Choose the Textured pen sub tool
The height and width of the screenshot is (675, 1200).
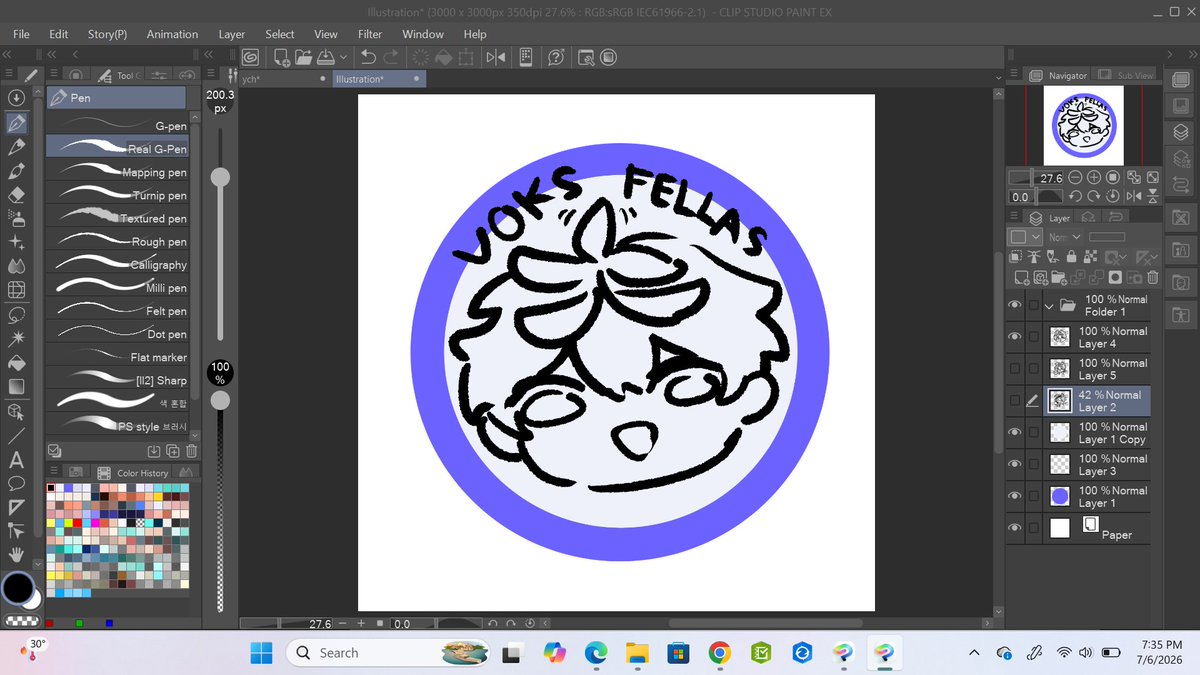click(x=120, y=218)
